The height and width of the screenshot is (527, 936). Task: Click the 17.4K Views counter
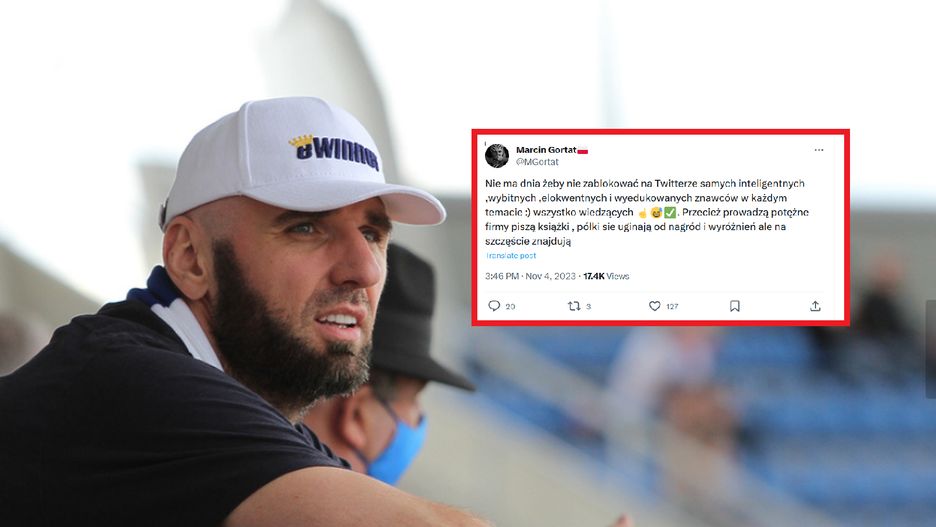click(606, 276)
